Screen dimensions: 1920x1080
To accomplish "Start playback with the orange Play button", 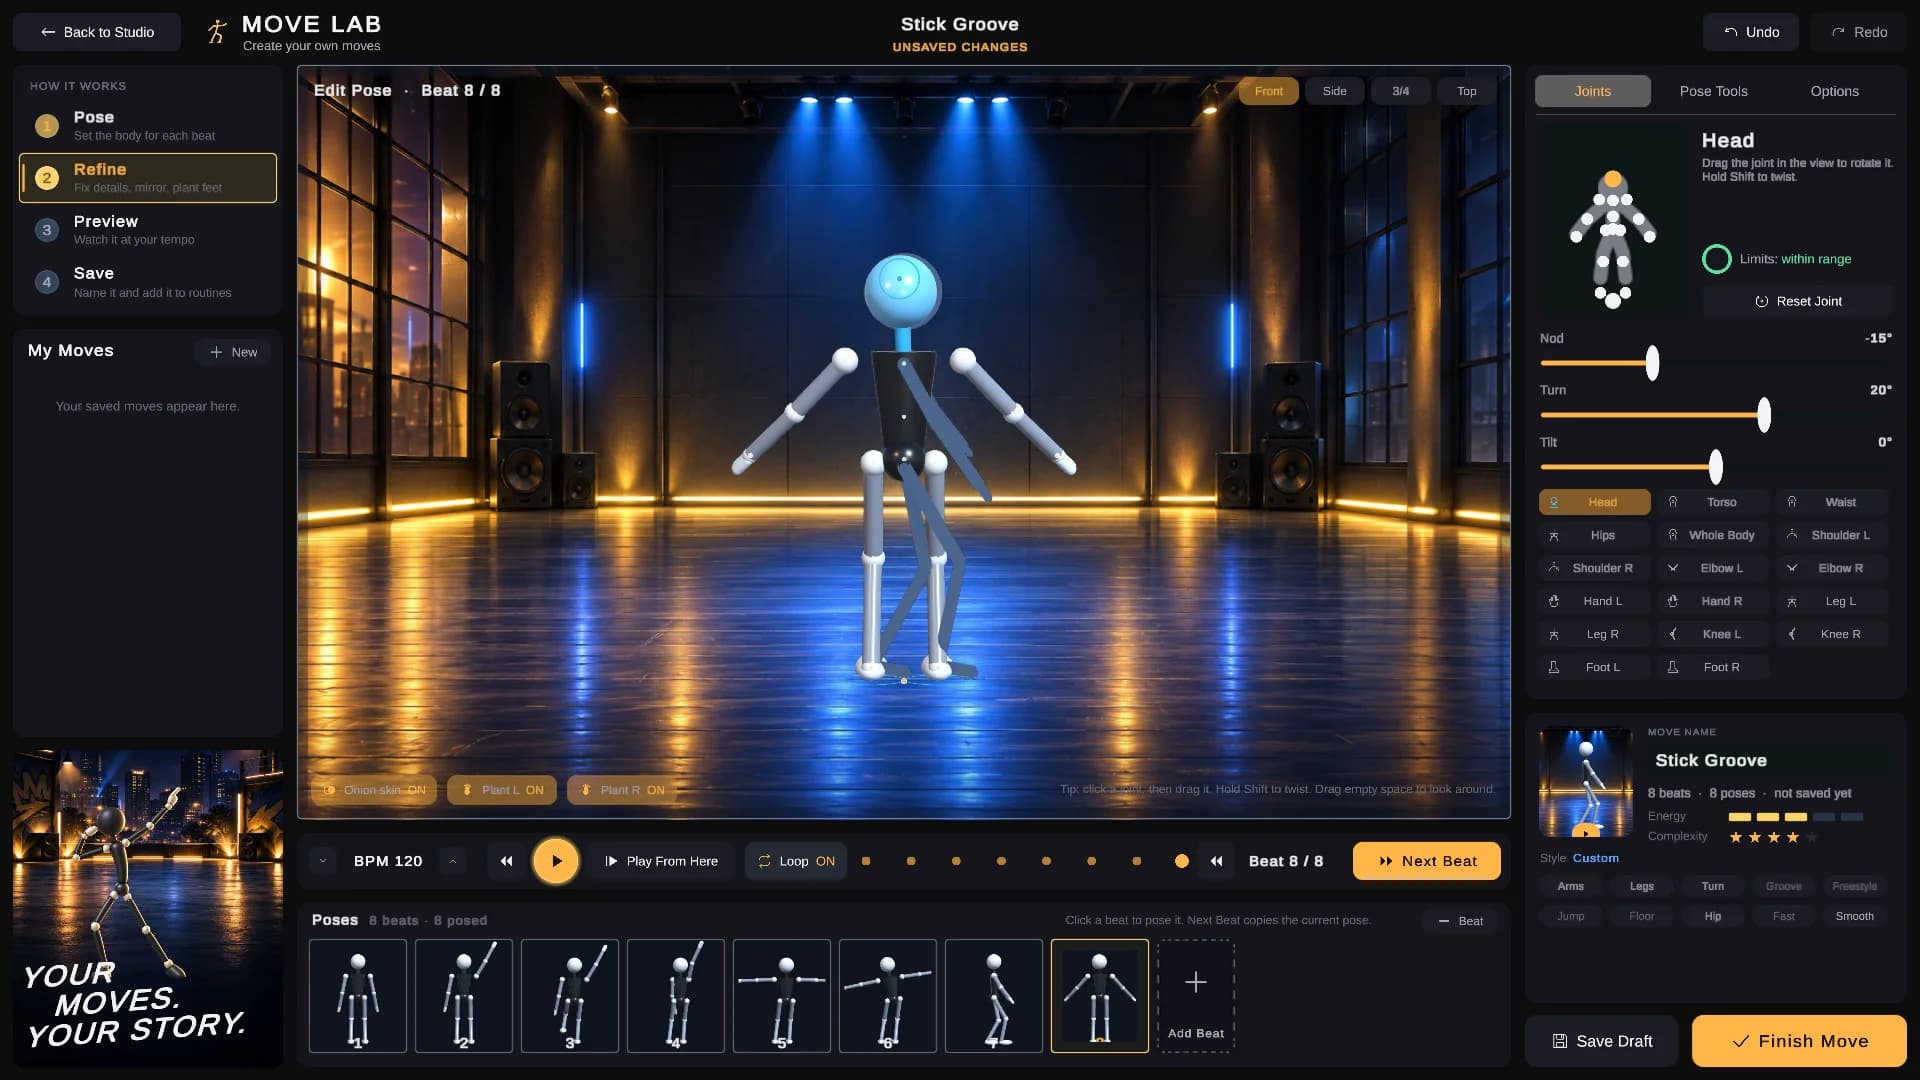I will point(556,861).
